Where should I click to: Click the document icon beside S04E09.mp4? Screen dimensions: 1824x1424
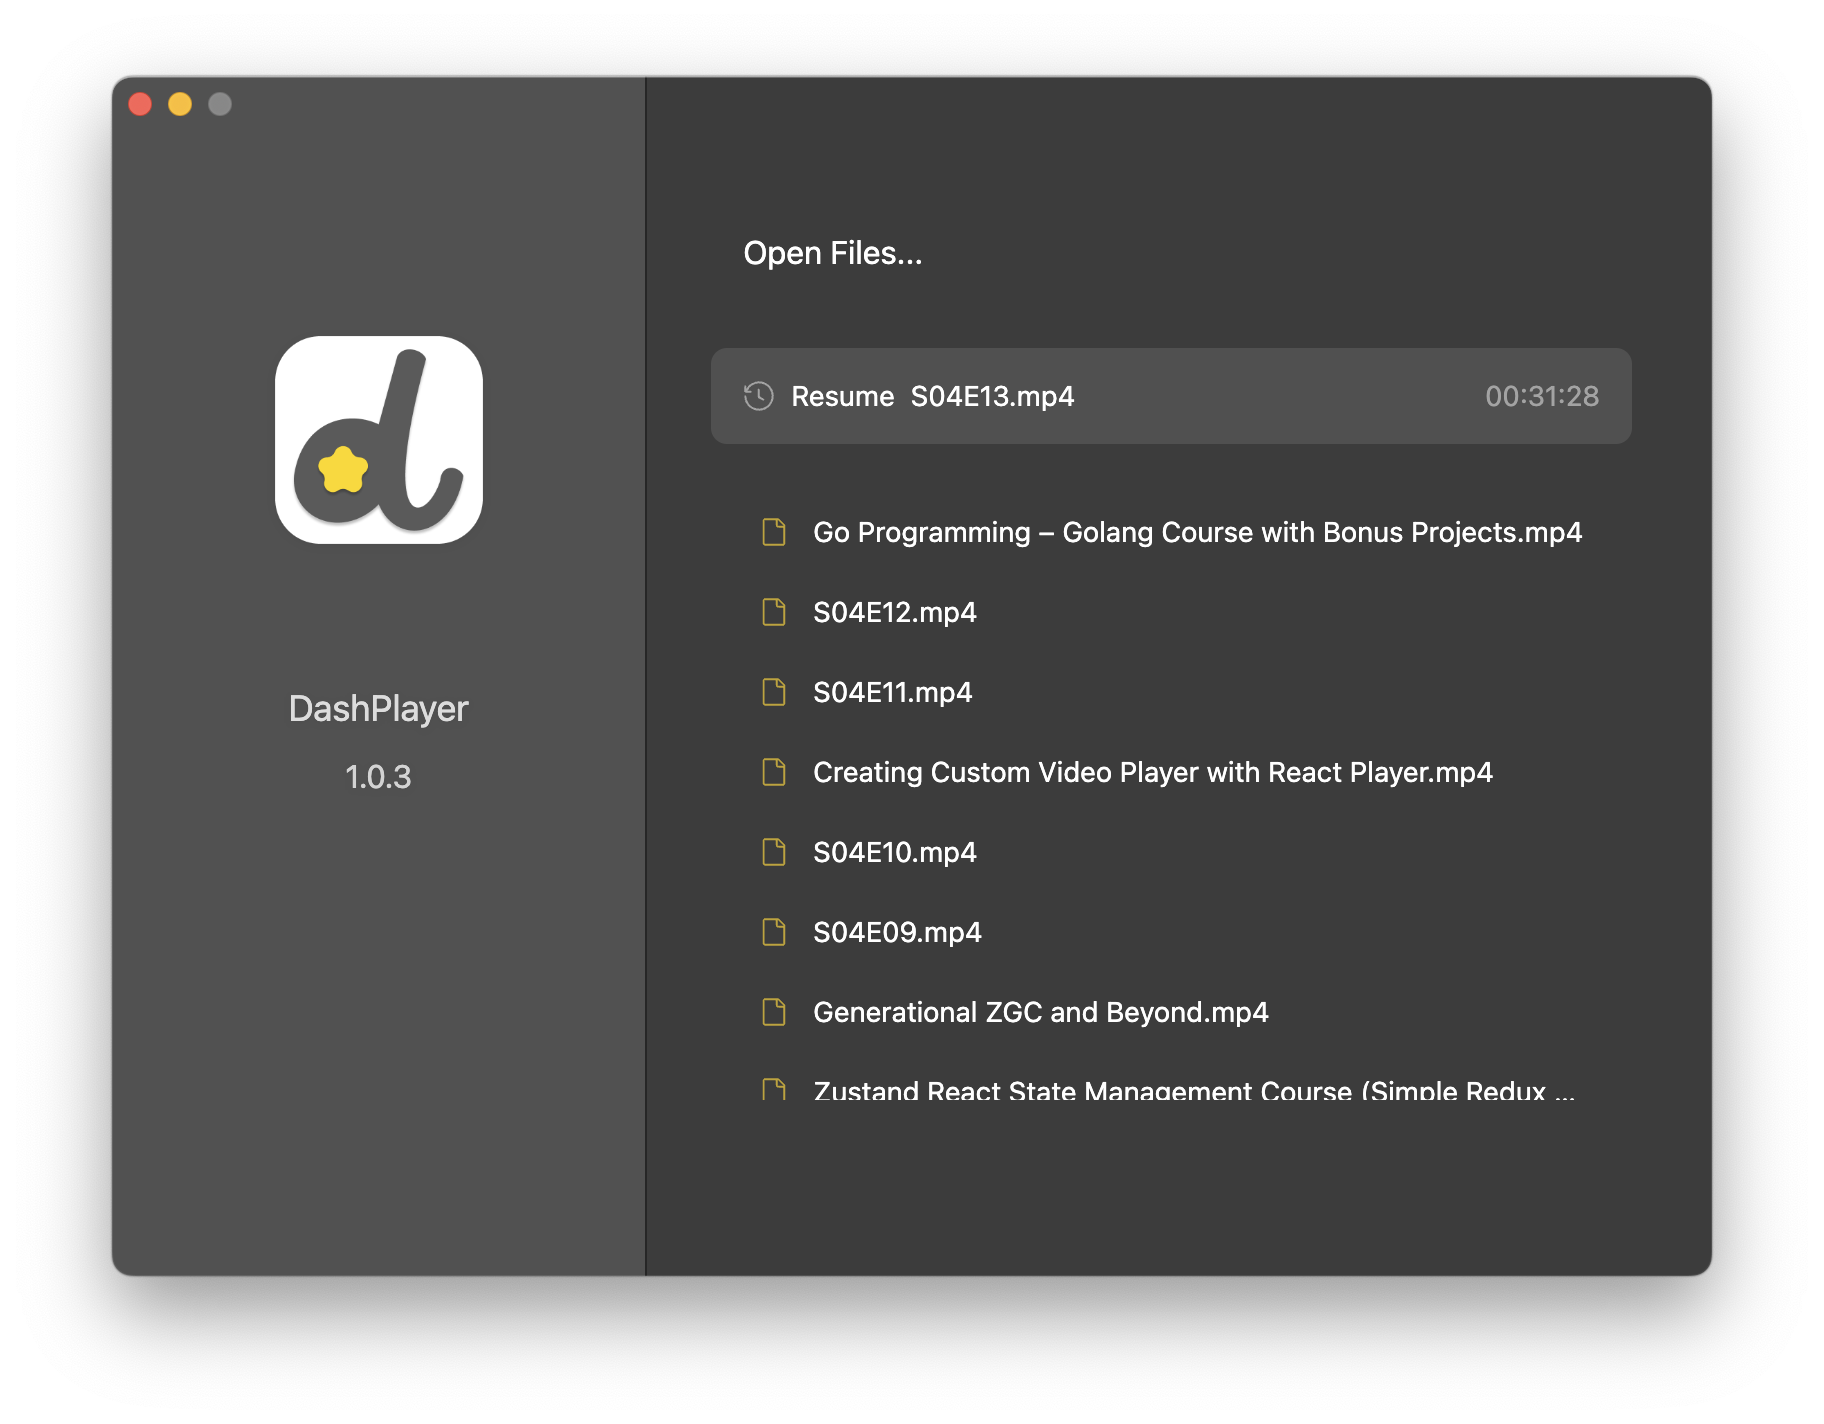pos(774,932)
